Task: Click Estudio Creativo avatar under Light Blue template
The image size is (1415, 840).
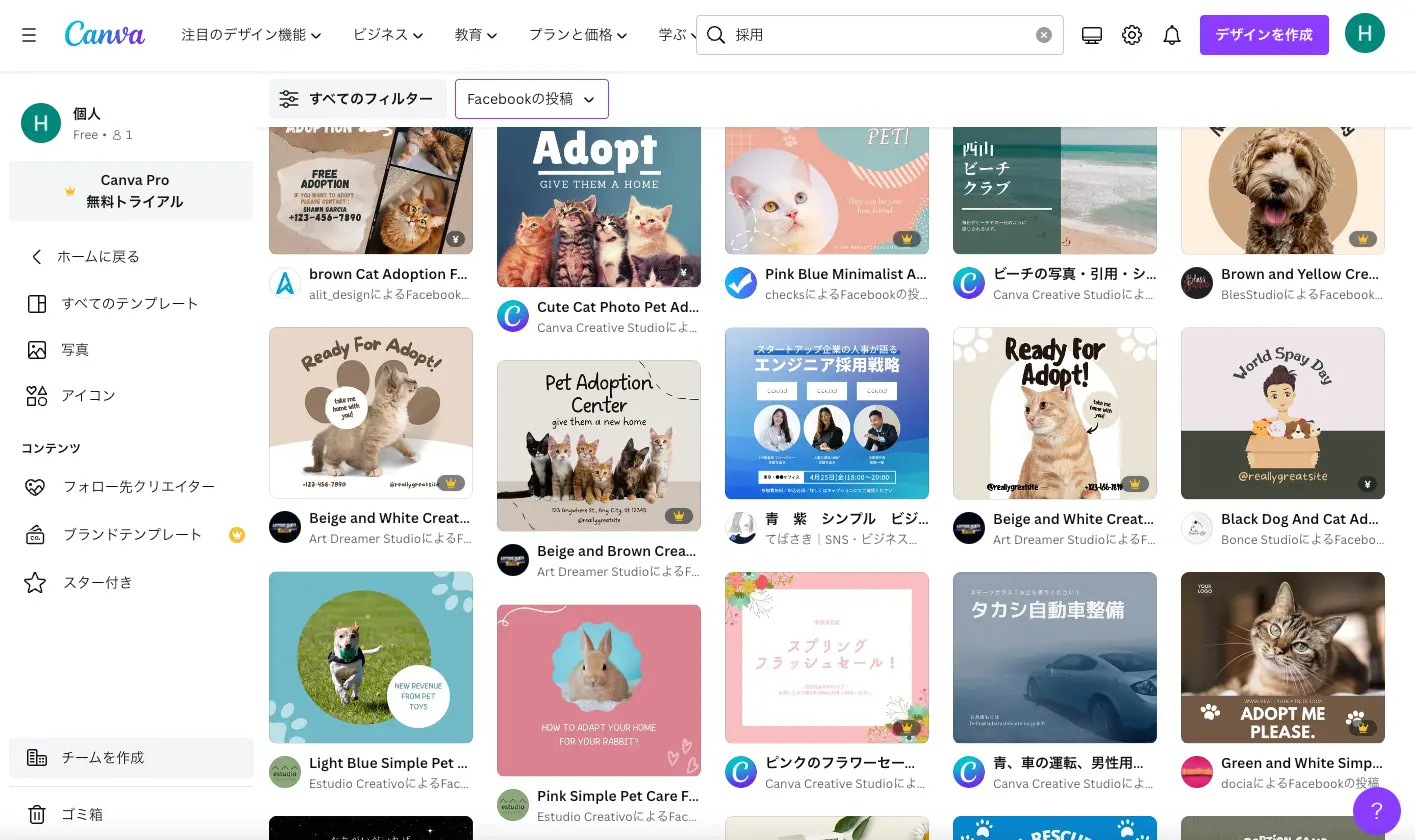Action: pos(285,772)
